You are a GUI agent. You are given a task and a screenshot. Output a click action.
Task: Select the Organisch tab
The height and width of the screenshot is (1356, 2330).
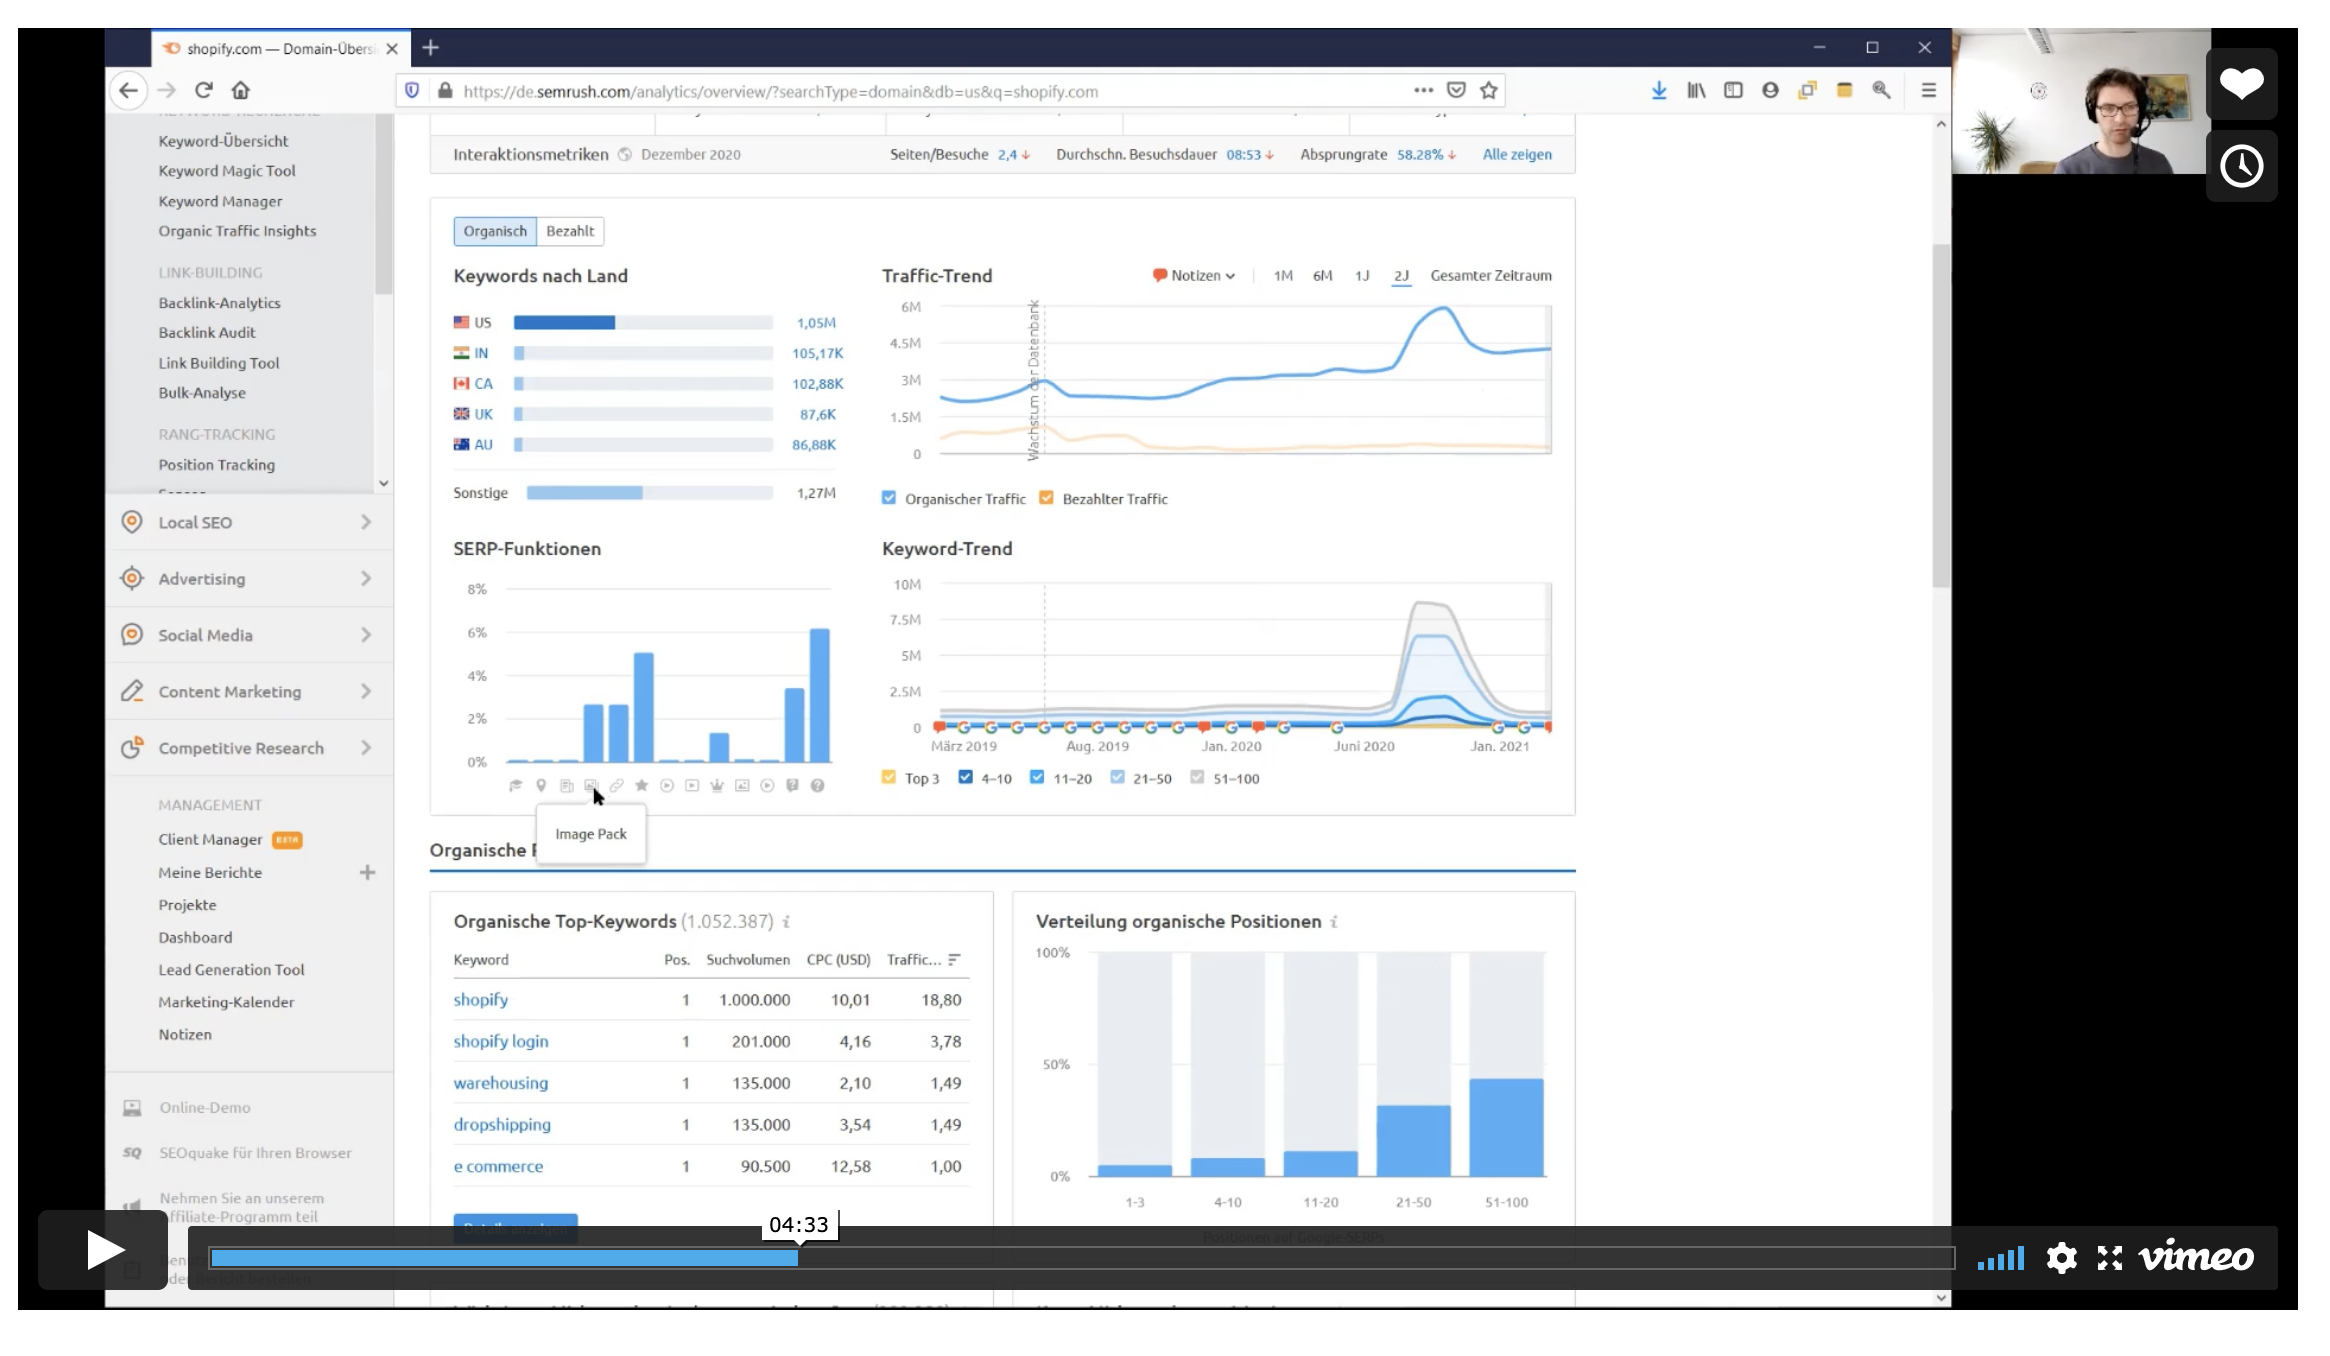point(495,231)
